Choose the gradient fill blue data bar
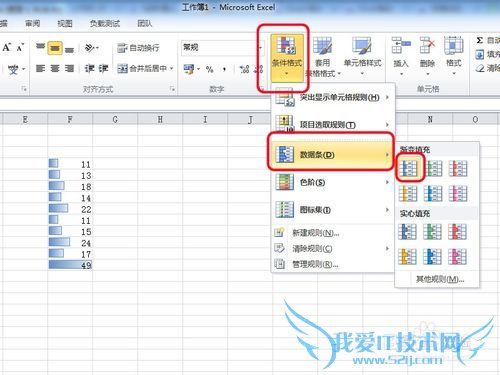This screenshot has width=500, height=375. pos(409,168)
